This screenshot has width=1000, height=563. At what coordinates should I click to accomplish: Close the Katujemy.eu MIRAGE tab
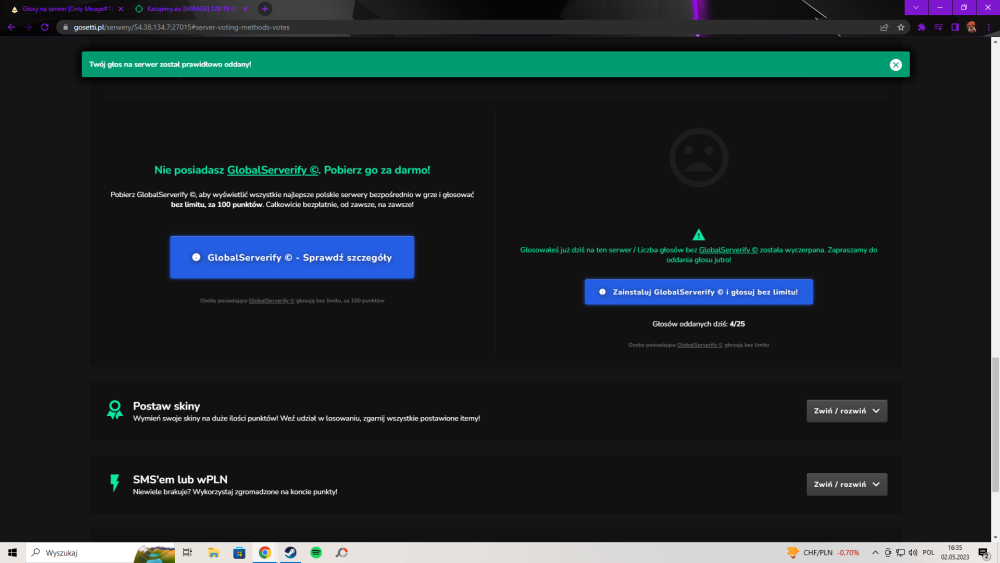tap(245, 9)
